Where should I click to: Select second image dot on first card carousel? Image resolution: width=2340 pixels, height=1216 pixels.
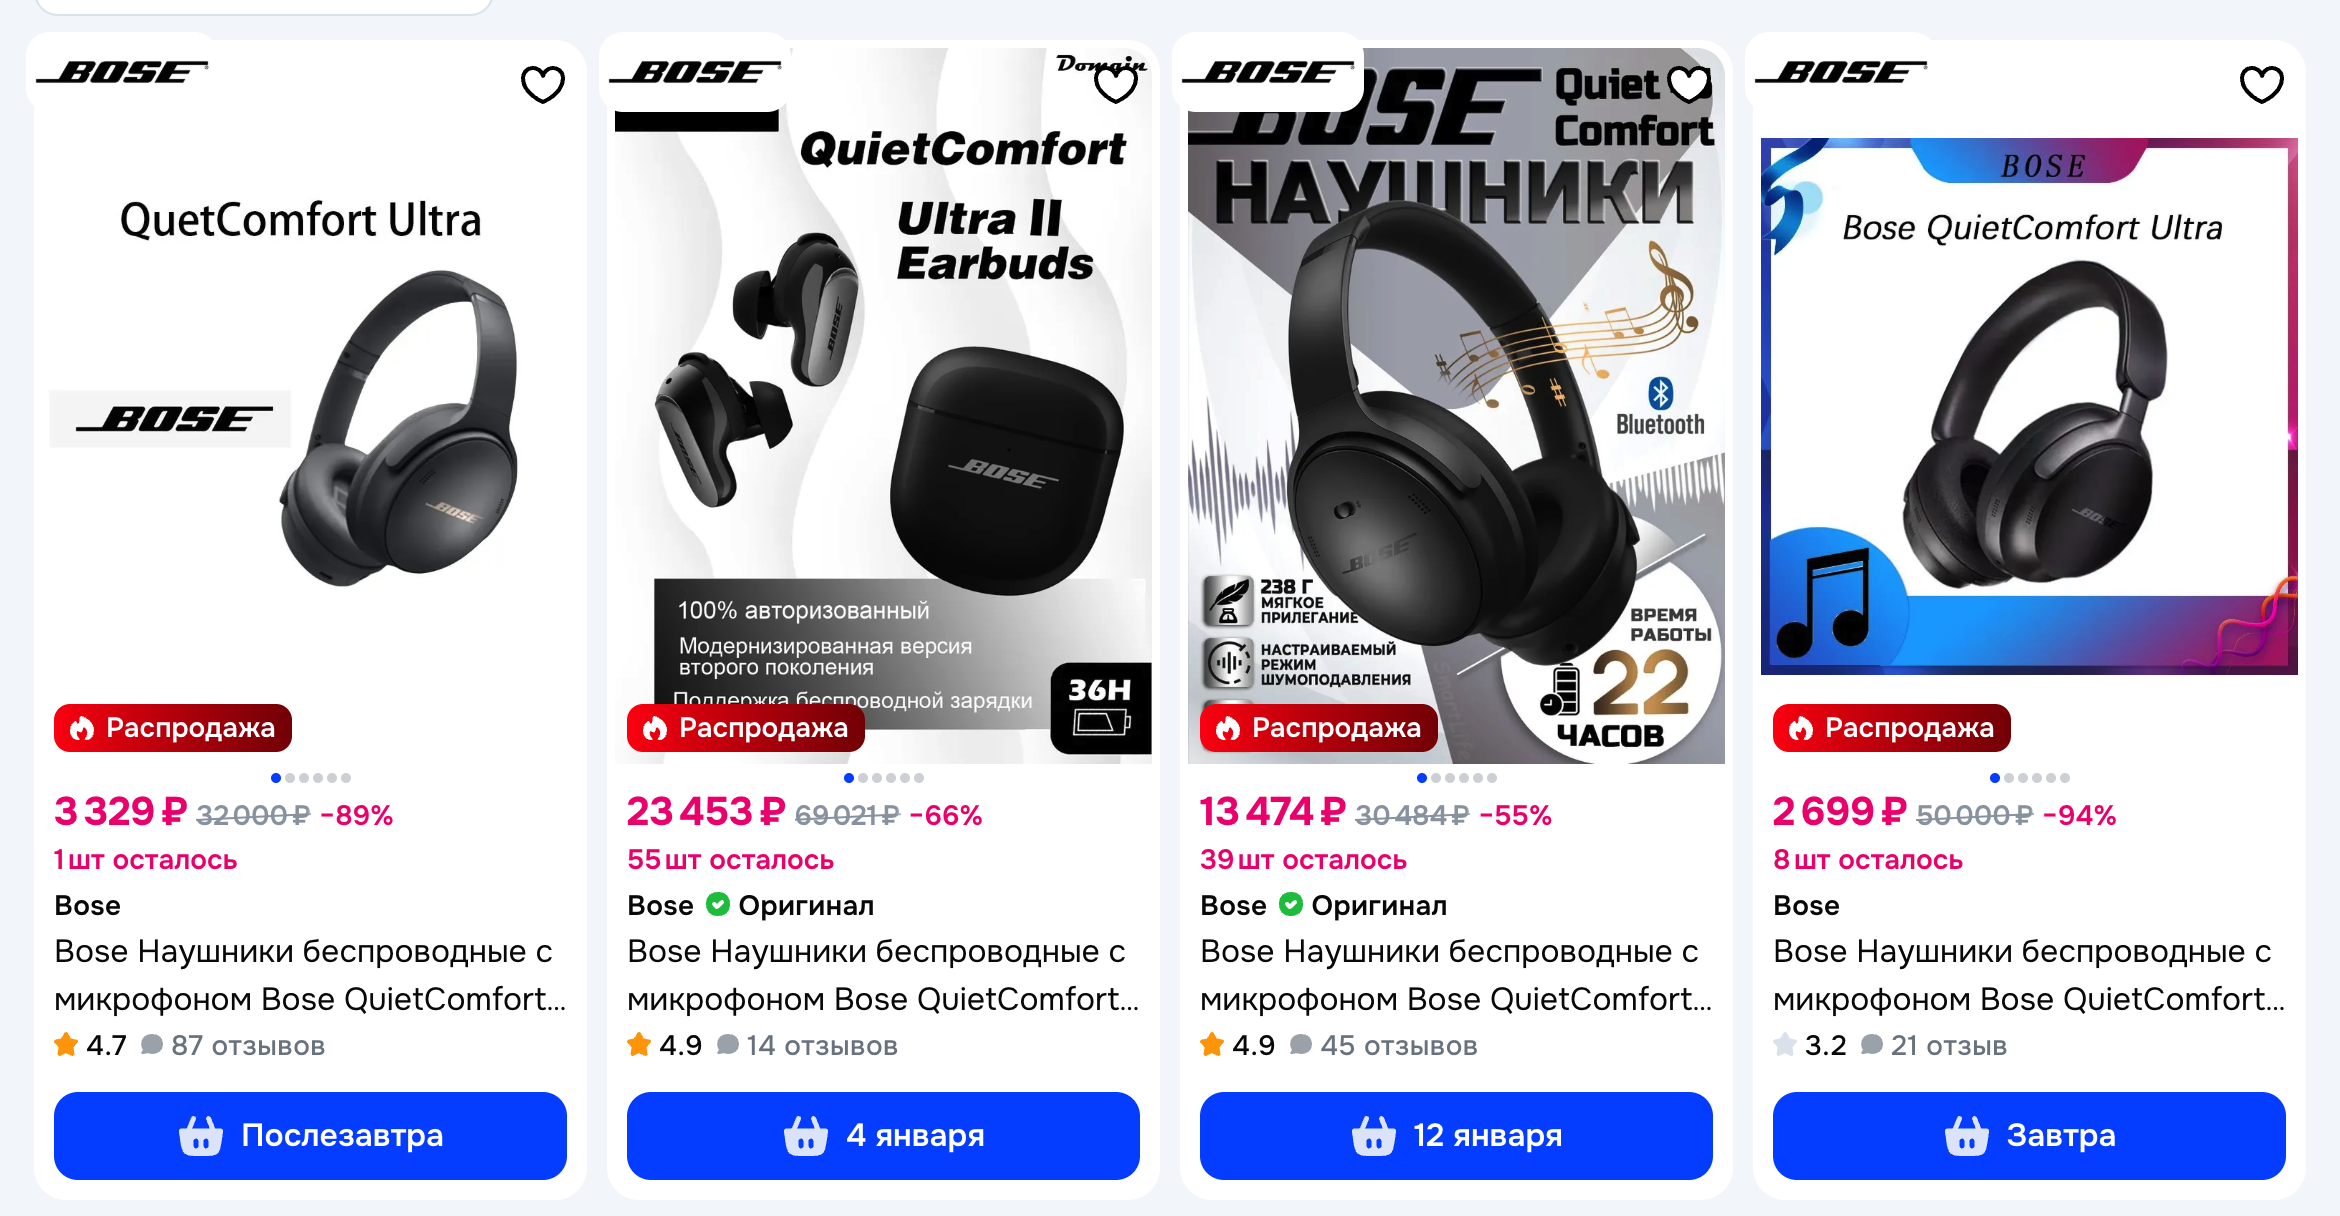(290, 778)
